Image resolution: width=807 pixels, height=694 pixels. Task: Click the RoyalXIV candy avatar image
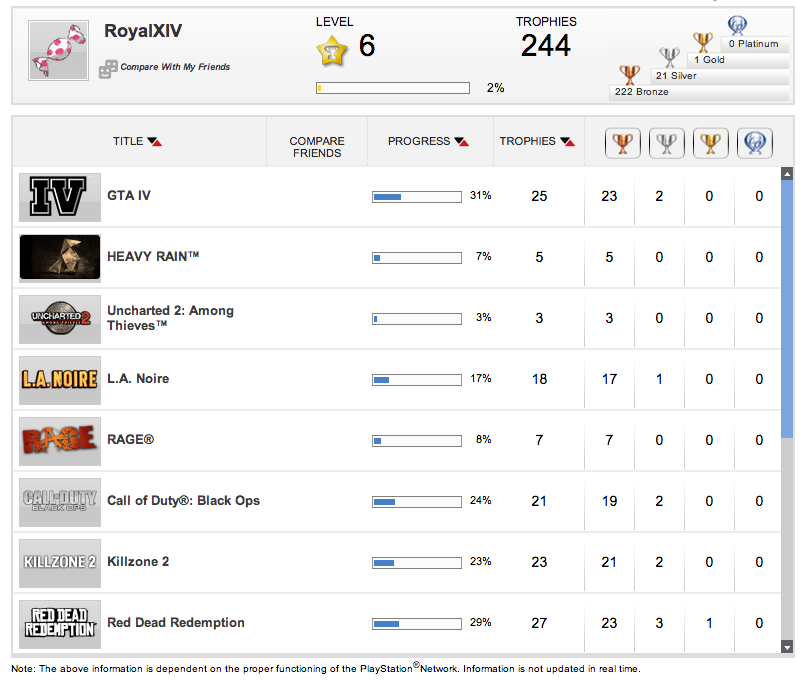58,50
